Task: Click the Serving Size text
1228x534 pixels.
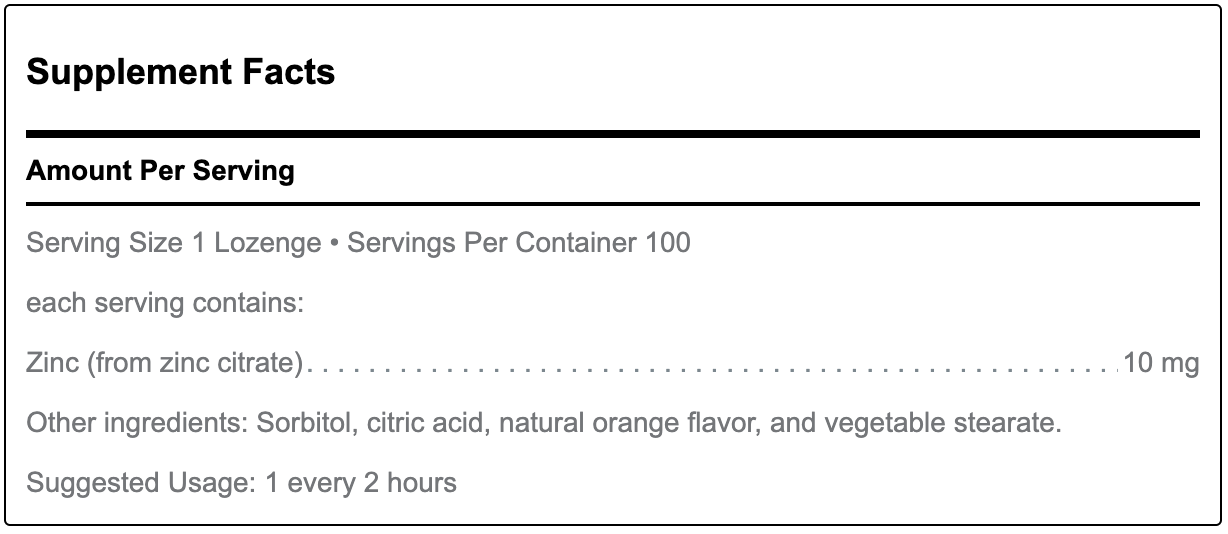Action: 105,243
